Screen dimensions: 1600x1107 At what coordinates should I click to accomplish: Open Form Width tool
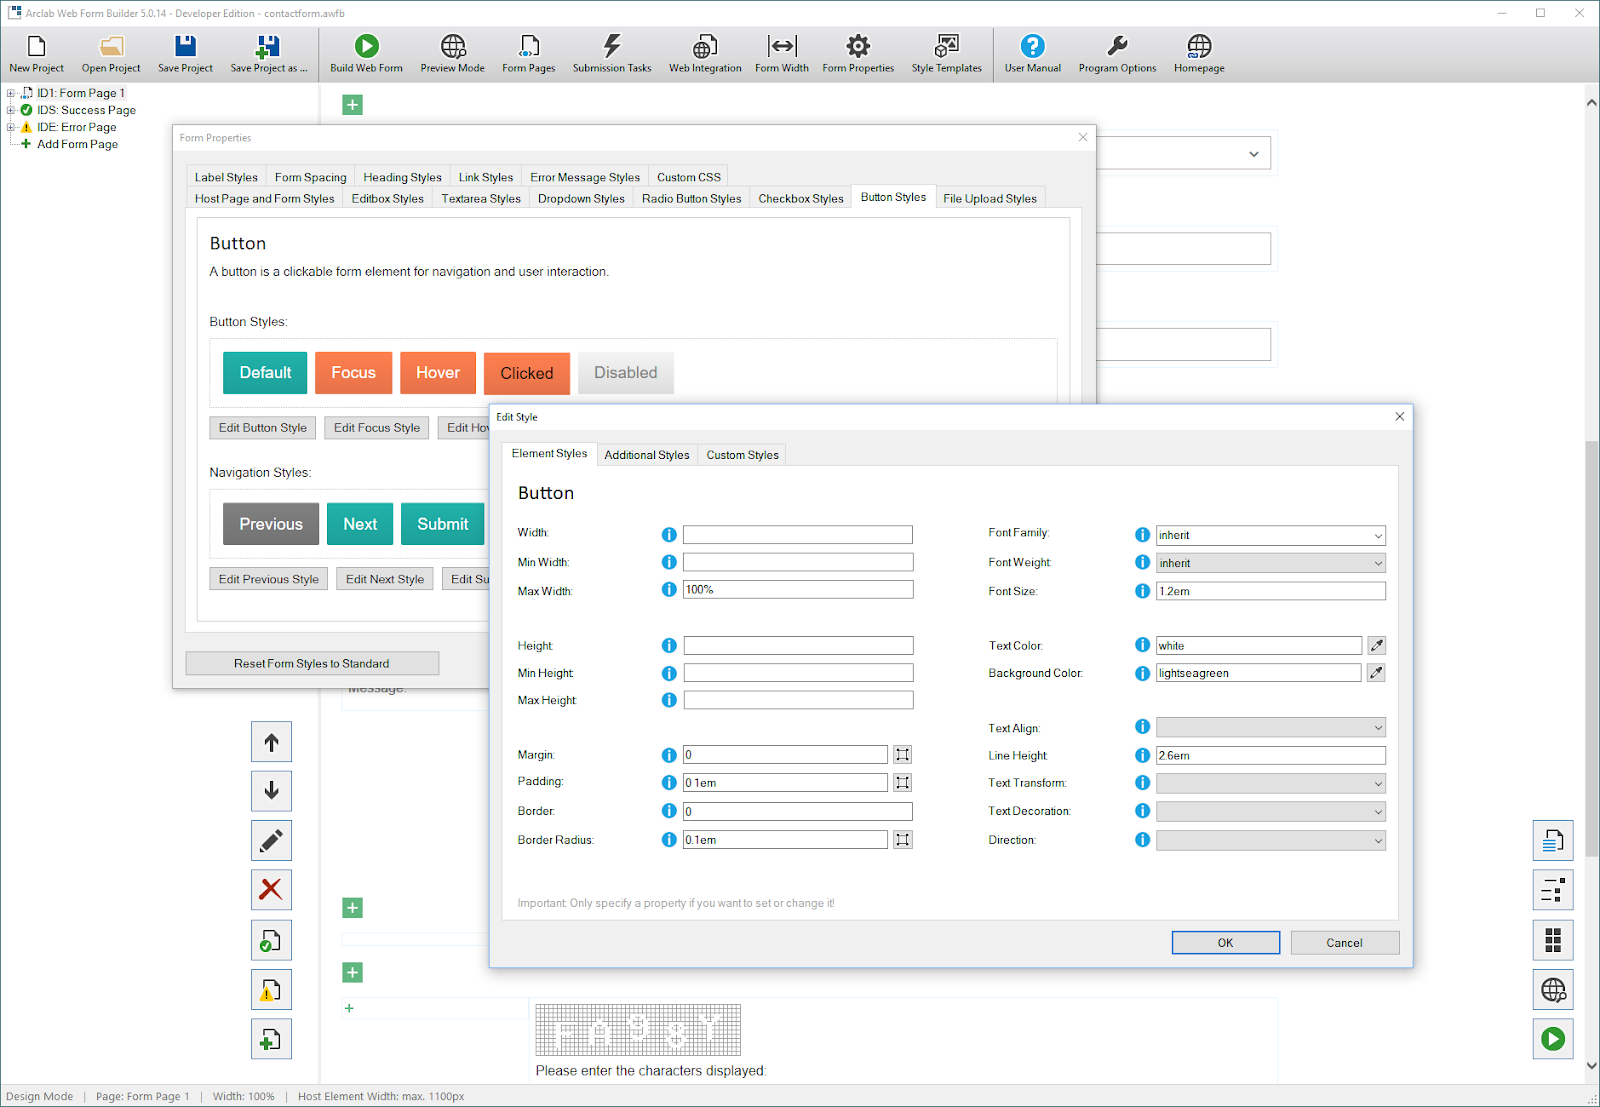pyautogui.click(x=781, y=54)
